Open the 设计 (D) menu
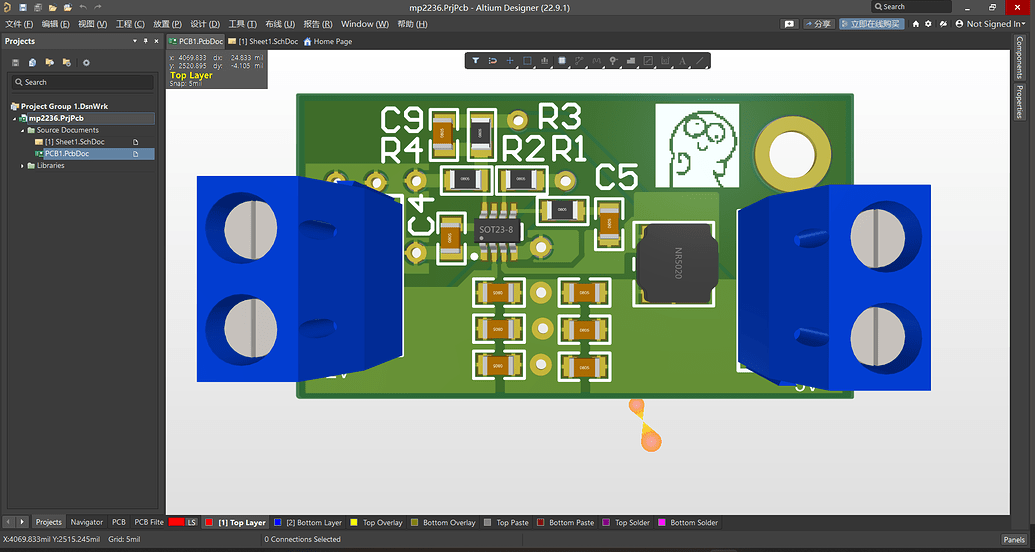This screenshot has height=552, width=1035. coord(205,23)
